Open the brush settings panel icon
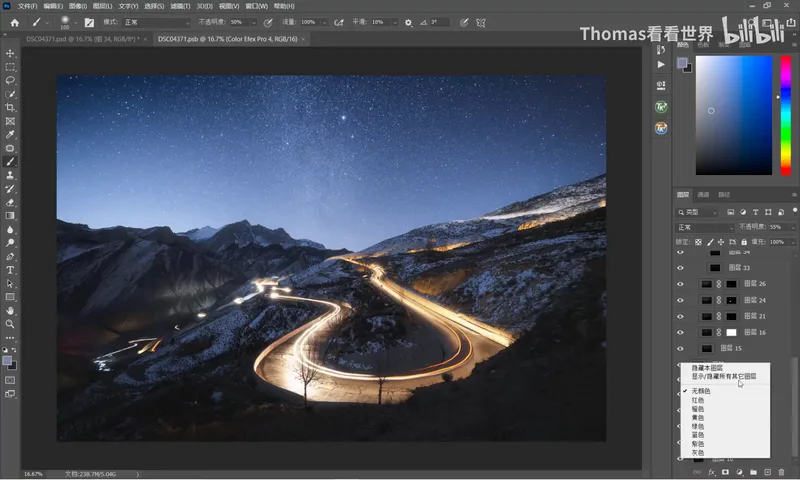This screenshot has height=480, width=800. click(x=89, y=22)
